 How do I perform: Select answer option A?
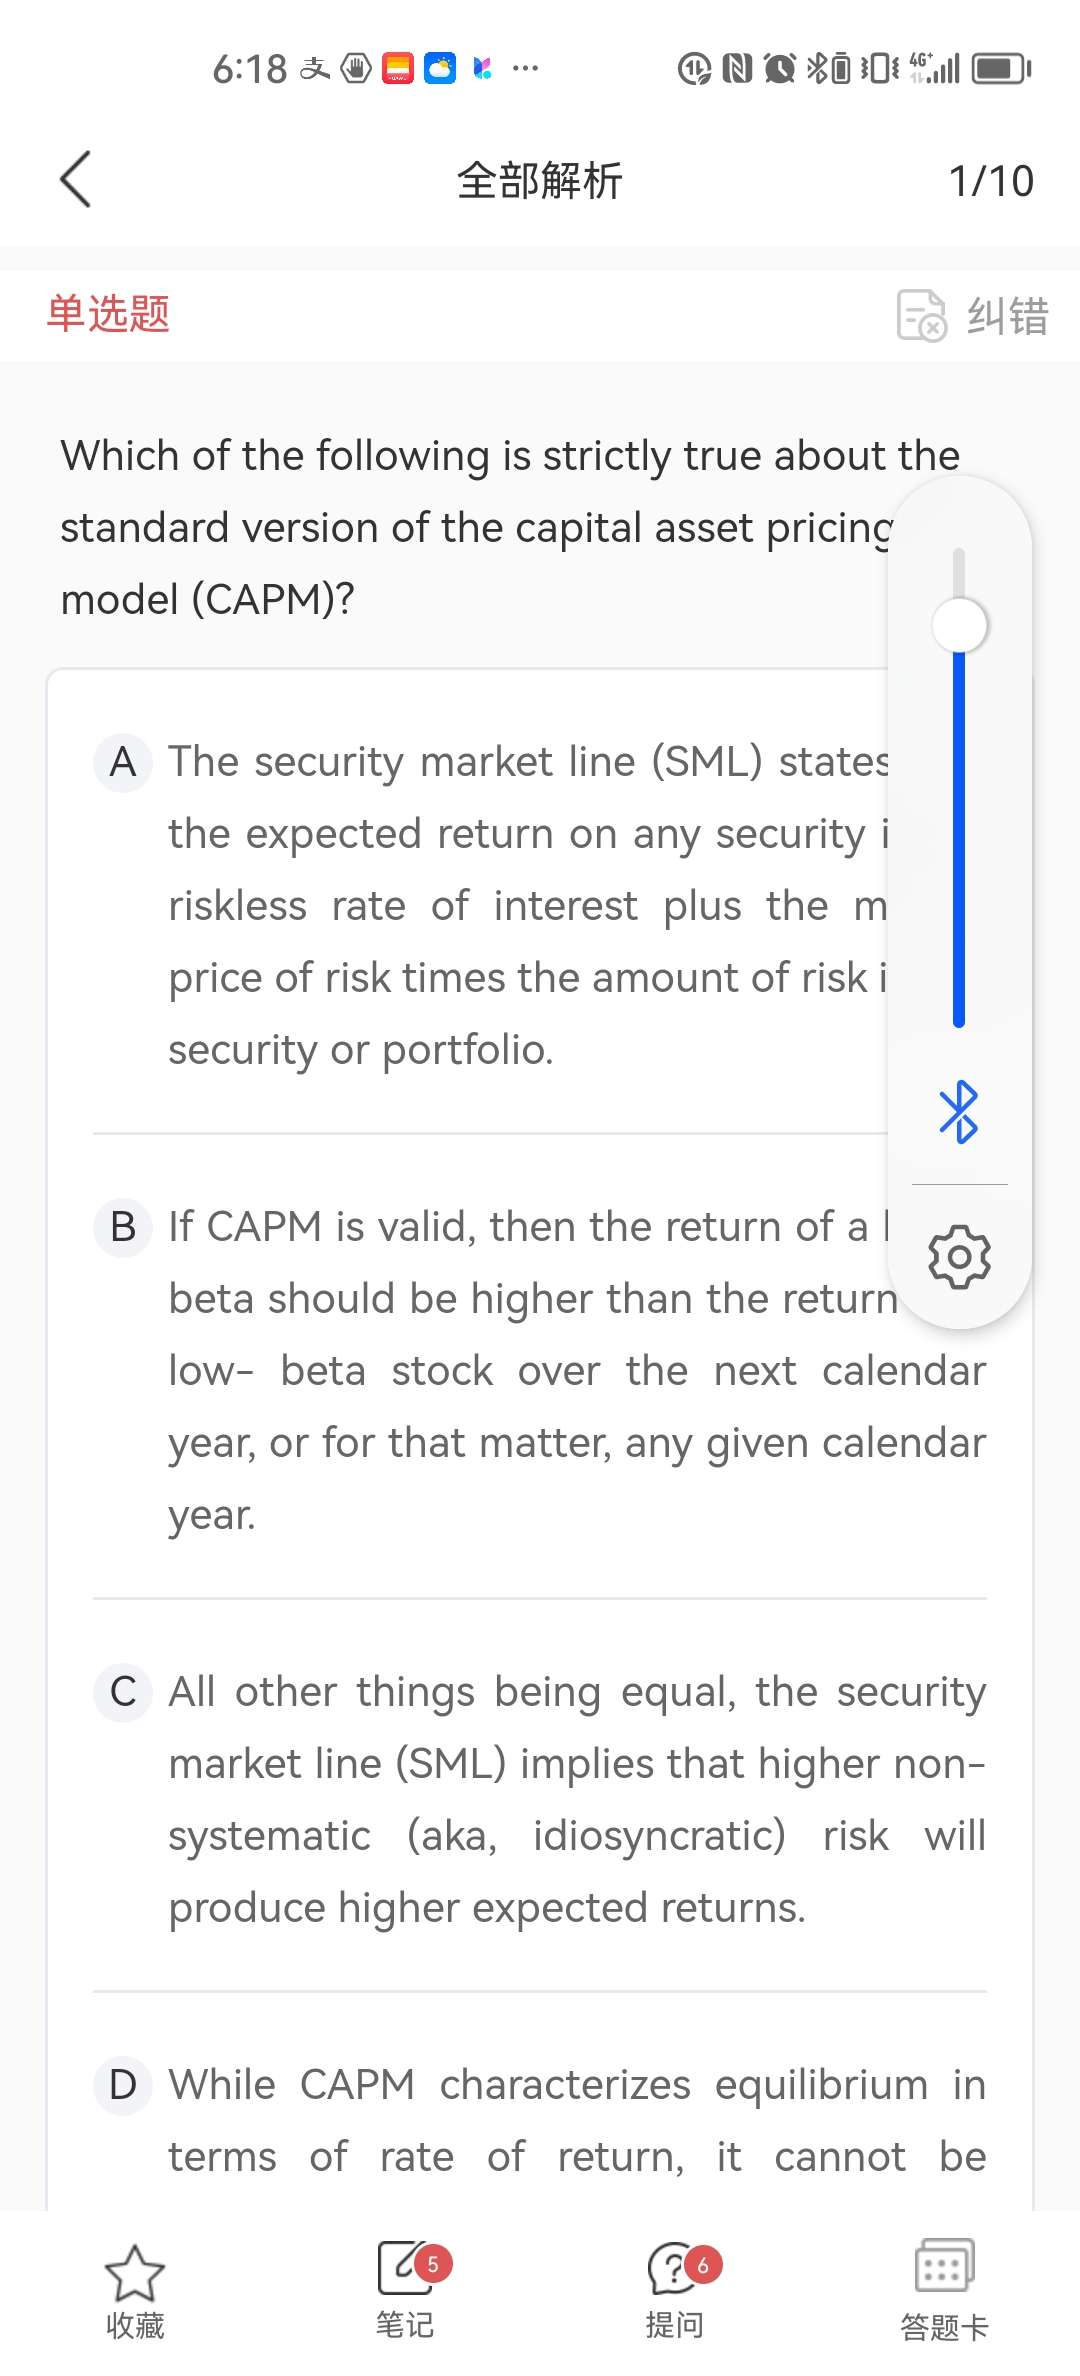(x=123, y=762)
